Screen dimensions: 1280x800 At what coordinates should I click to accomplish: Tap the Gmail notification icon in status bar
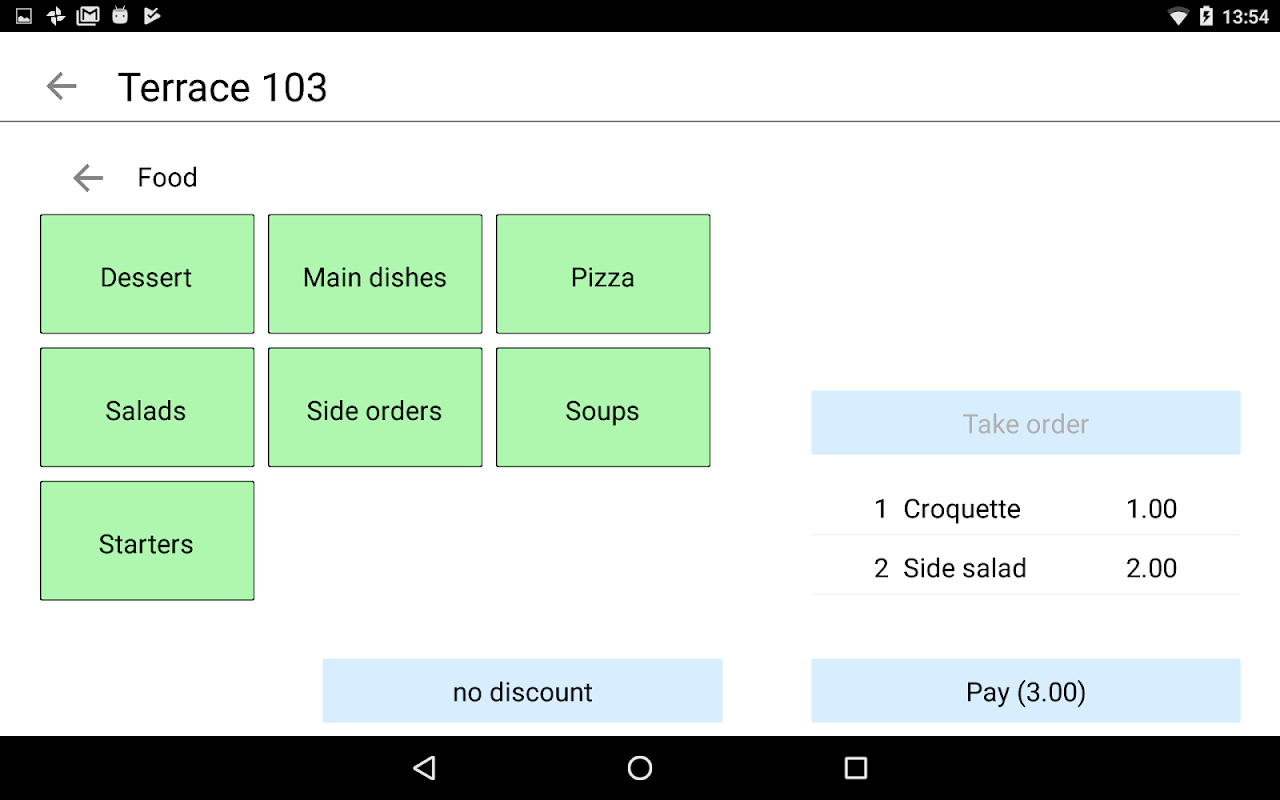click(x=88, y=16)
